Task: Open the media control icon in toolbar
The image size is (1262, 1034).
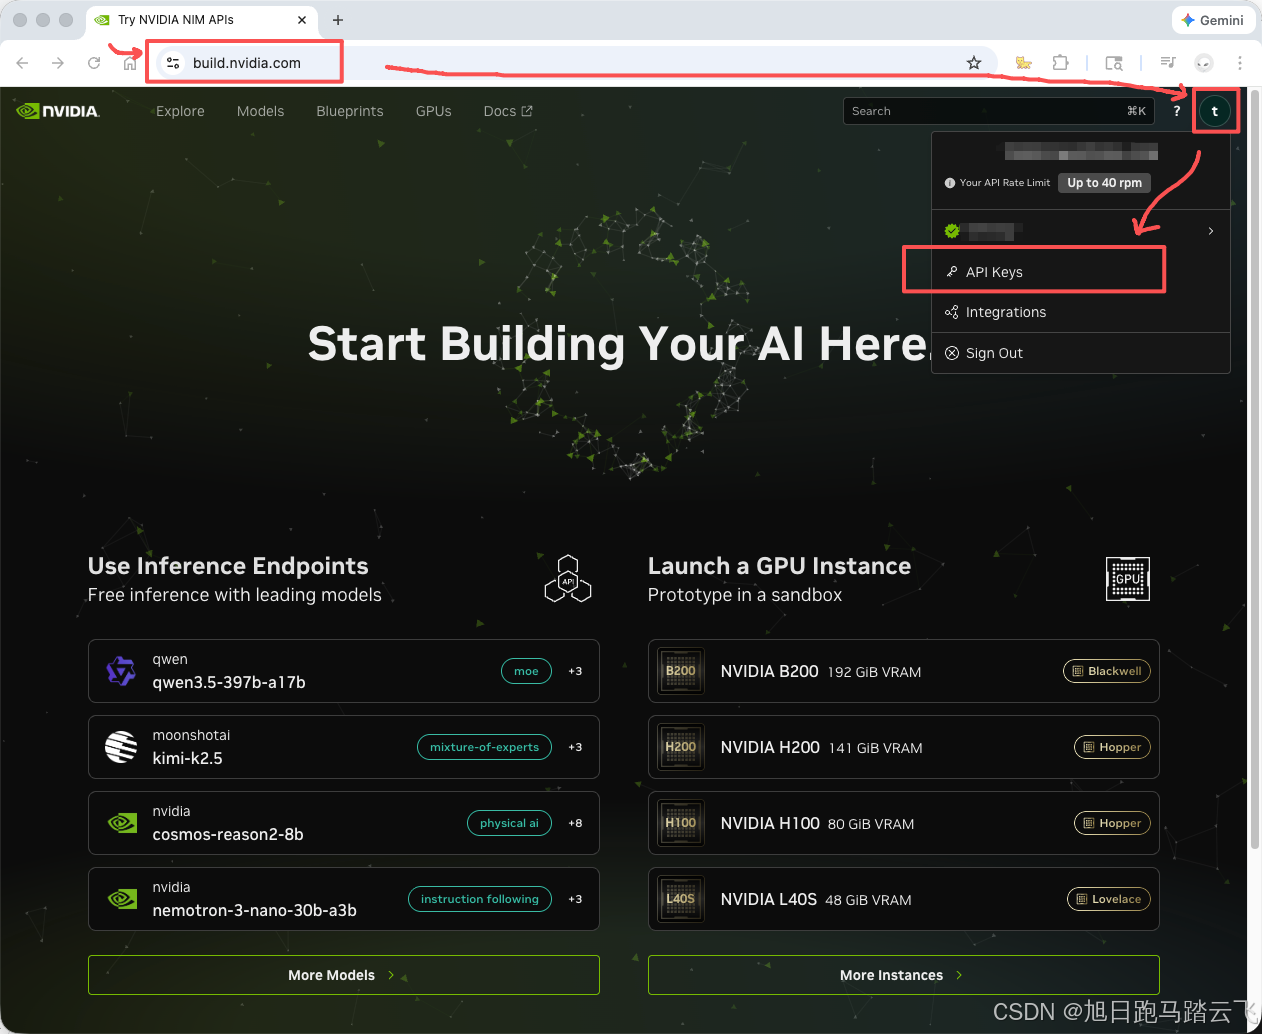Action: point(1168,63)
